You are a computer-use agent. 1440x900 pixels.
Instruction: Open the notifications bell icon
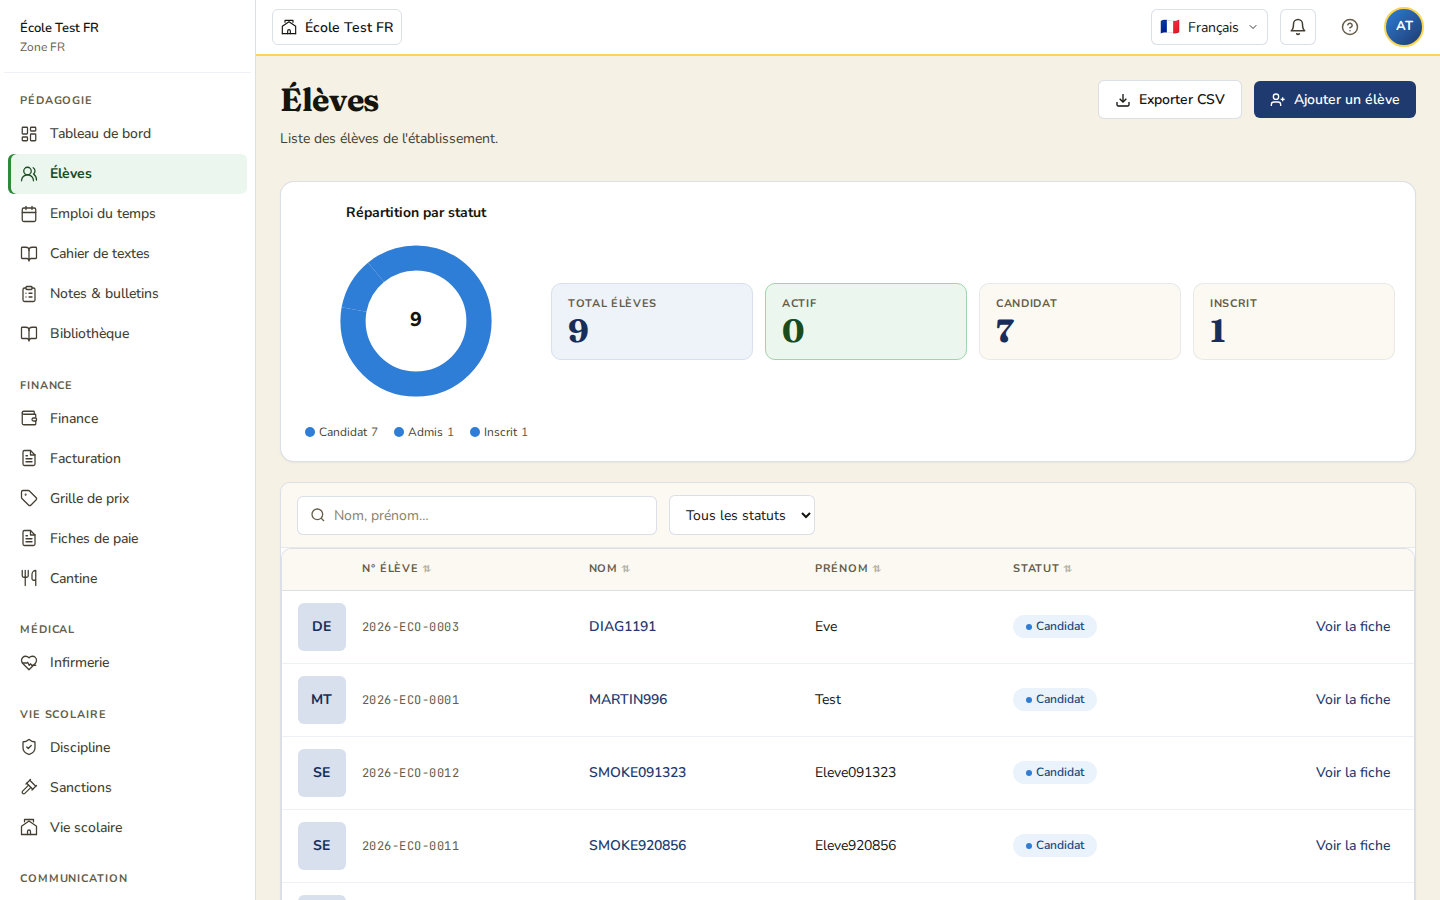pyautogui.click(x=1298, y=27)
